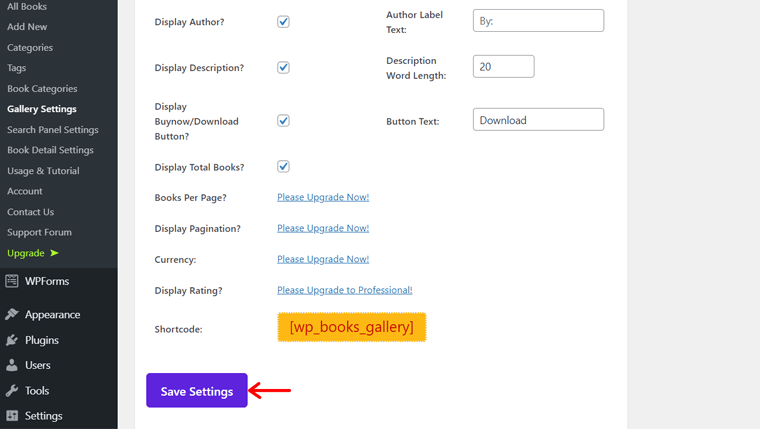
Task: Open Search Panel Settings submenu item
Action: pos(52,130)
